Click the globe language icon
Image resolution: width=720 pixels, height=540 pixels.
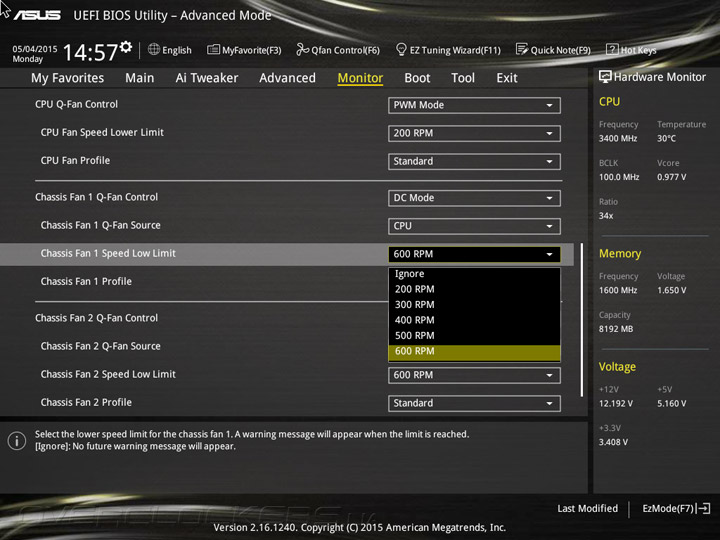(x=154, y=49)
